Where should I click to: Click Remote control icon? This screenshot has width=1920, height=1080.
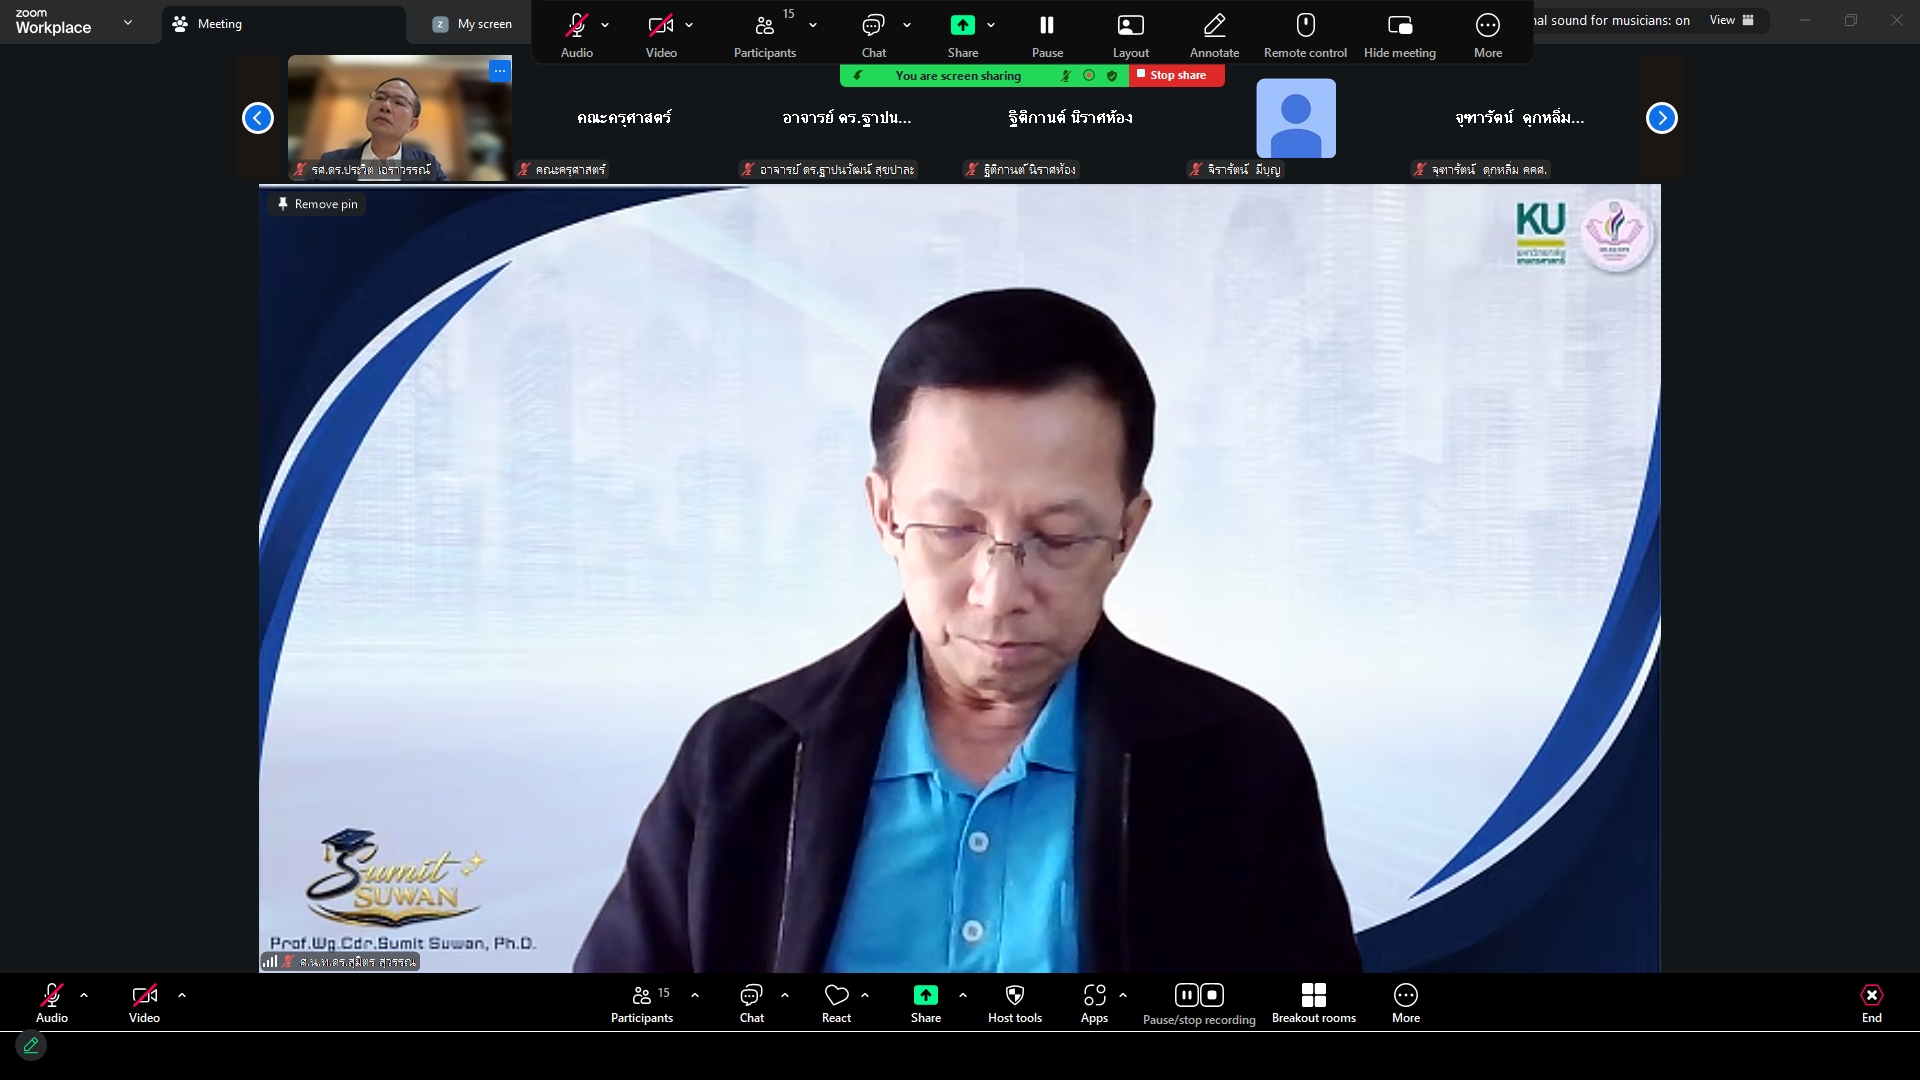(x=1305, y=26)
